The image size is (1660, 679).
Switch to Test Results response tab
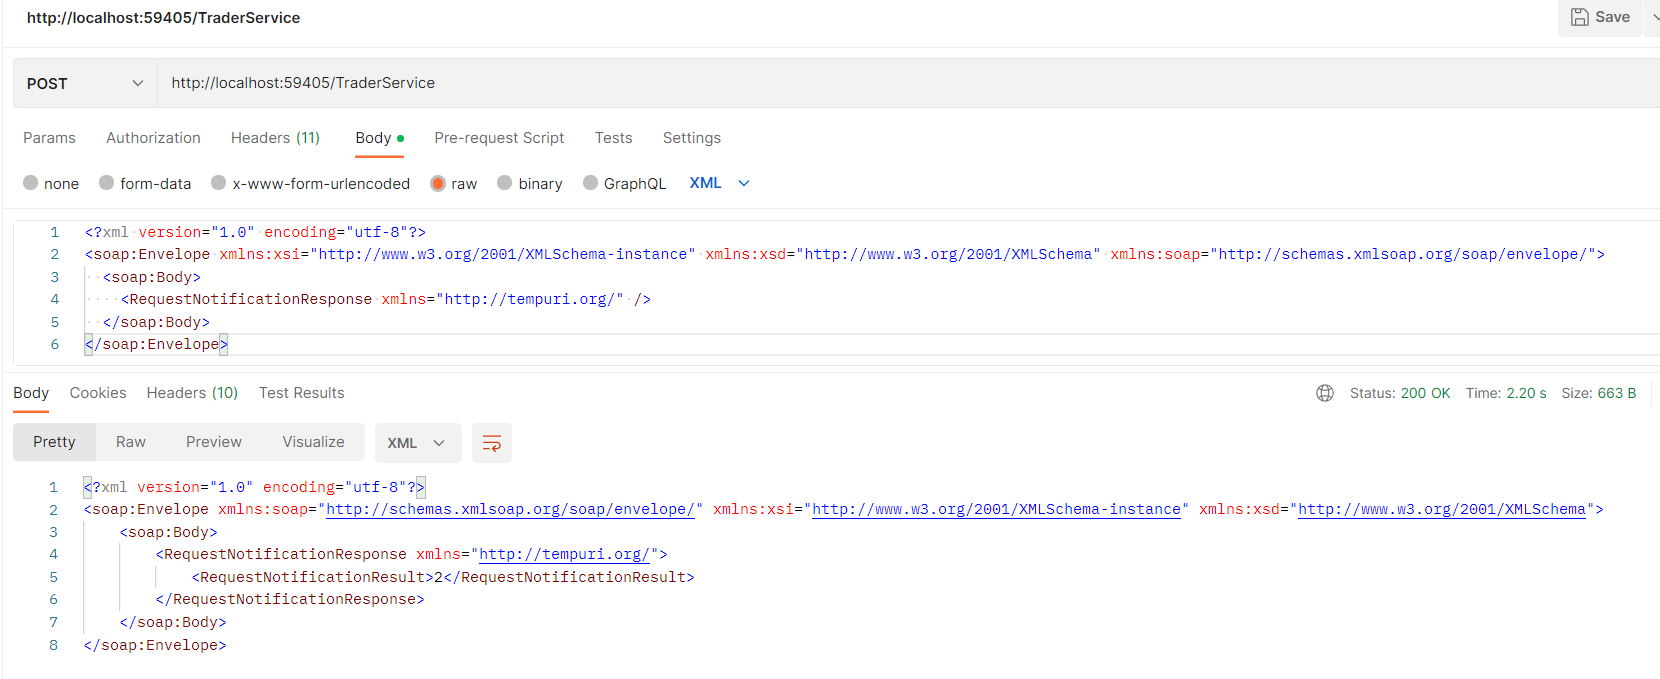point(301,393)
